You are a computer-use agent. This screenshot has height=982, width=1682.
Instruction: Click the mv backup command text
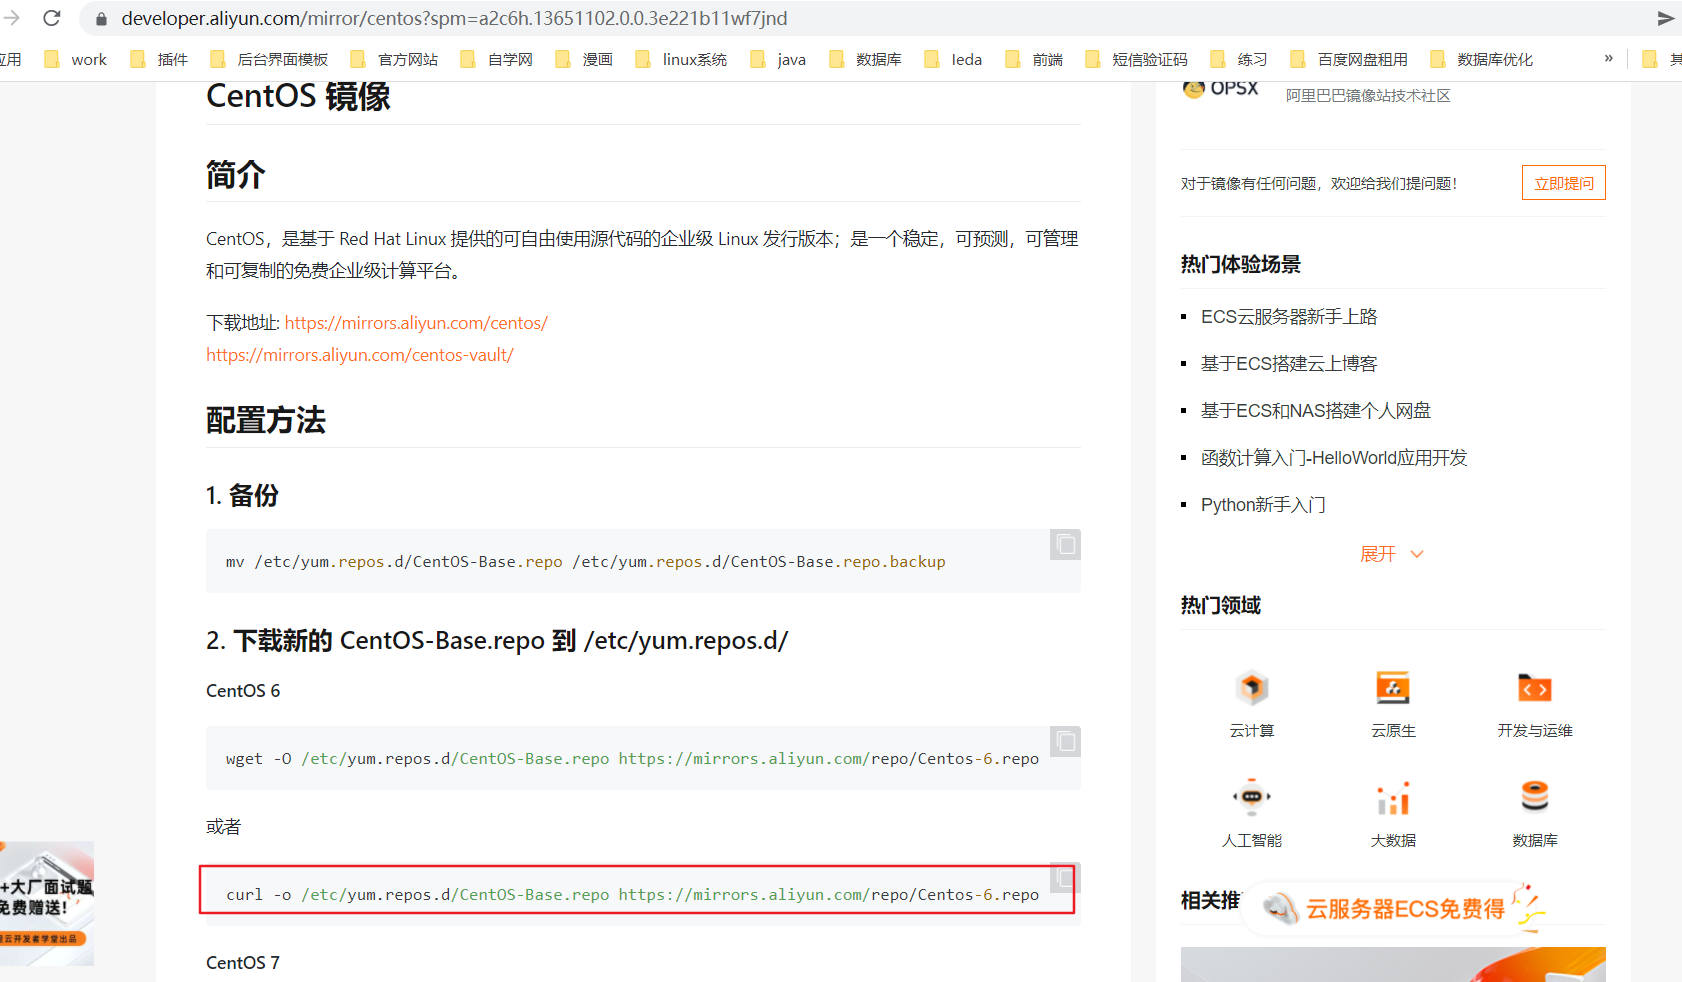(x=585, y=562)
